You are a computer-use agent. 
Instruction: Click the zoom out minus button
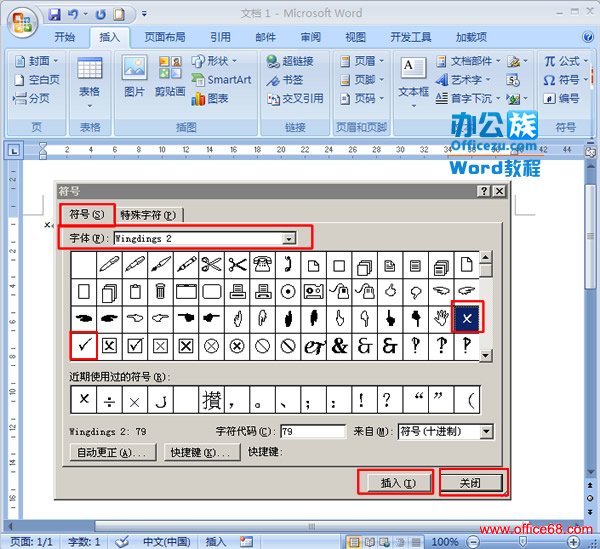click(x=473, y=542)
